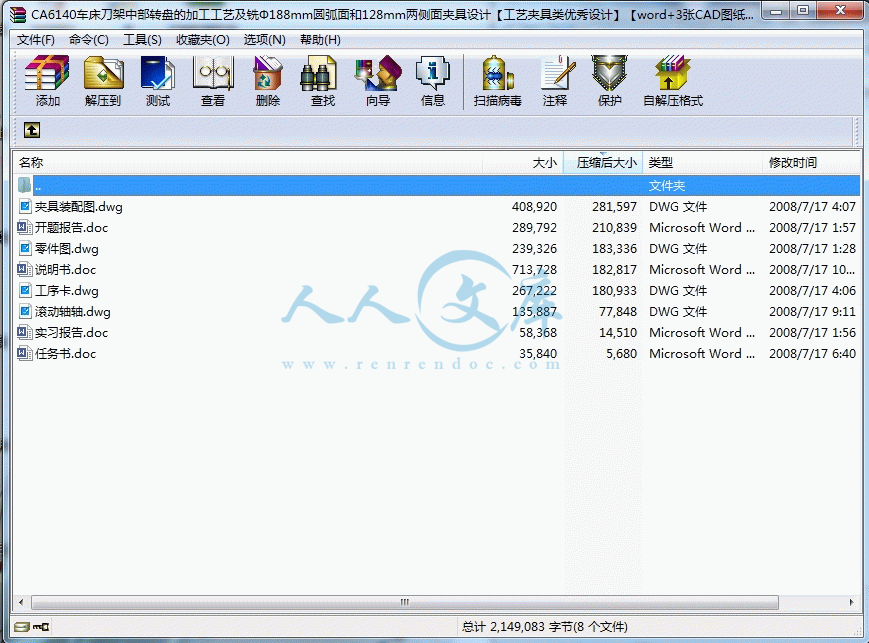Click the up one level arrow button
This screenshot has height=643, width=869.
point(32,130)
